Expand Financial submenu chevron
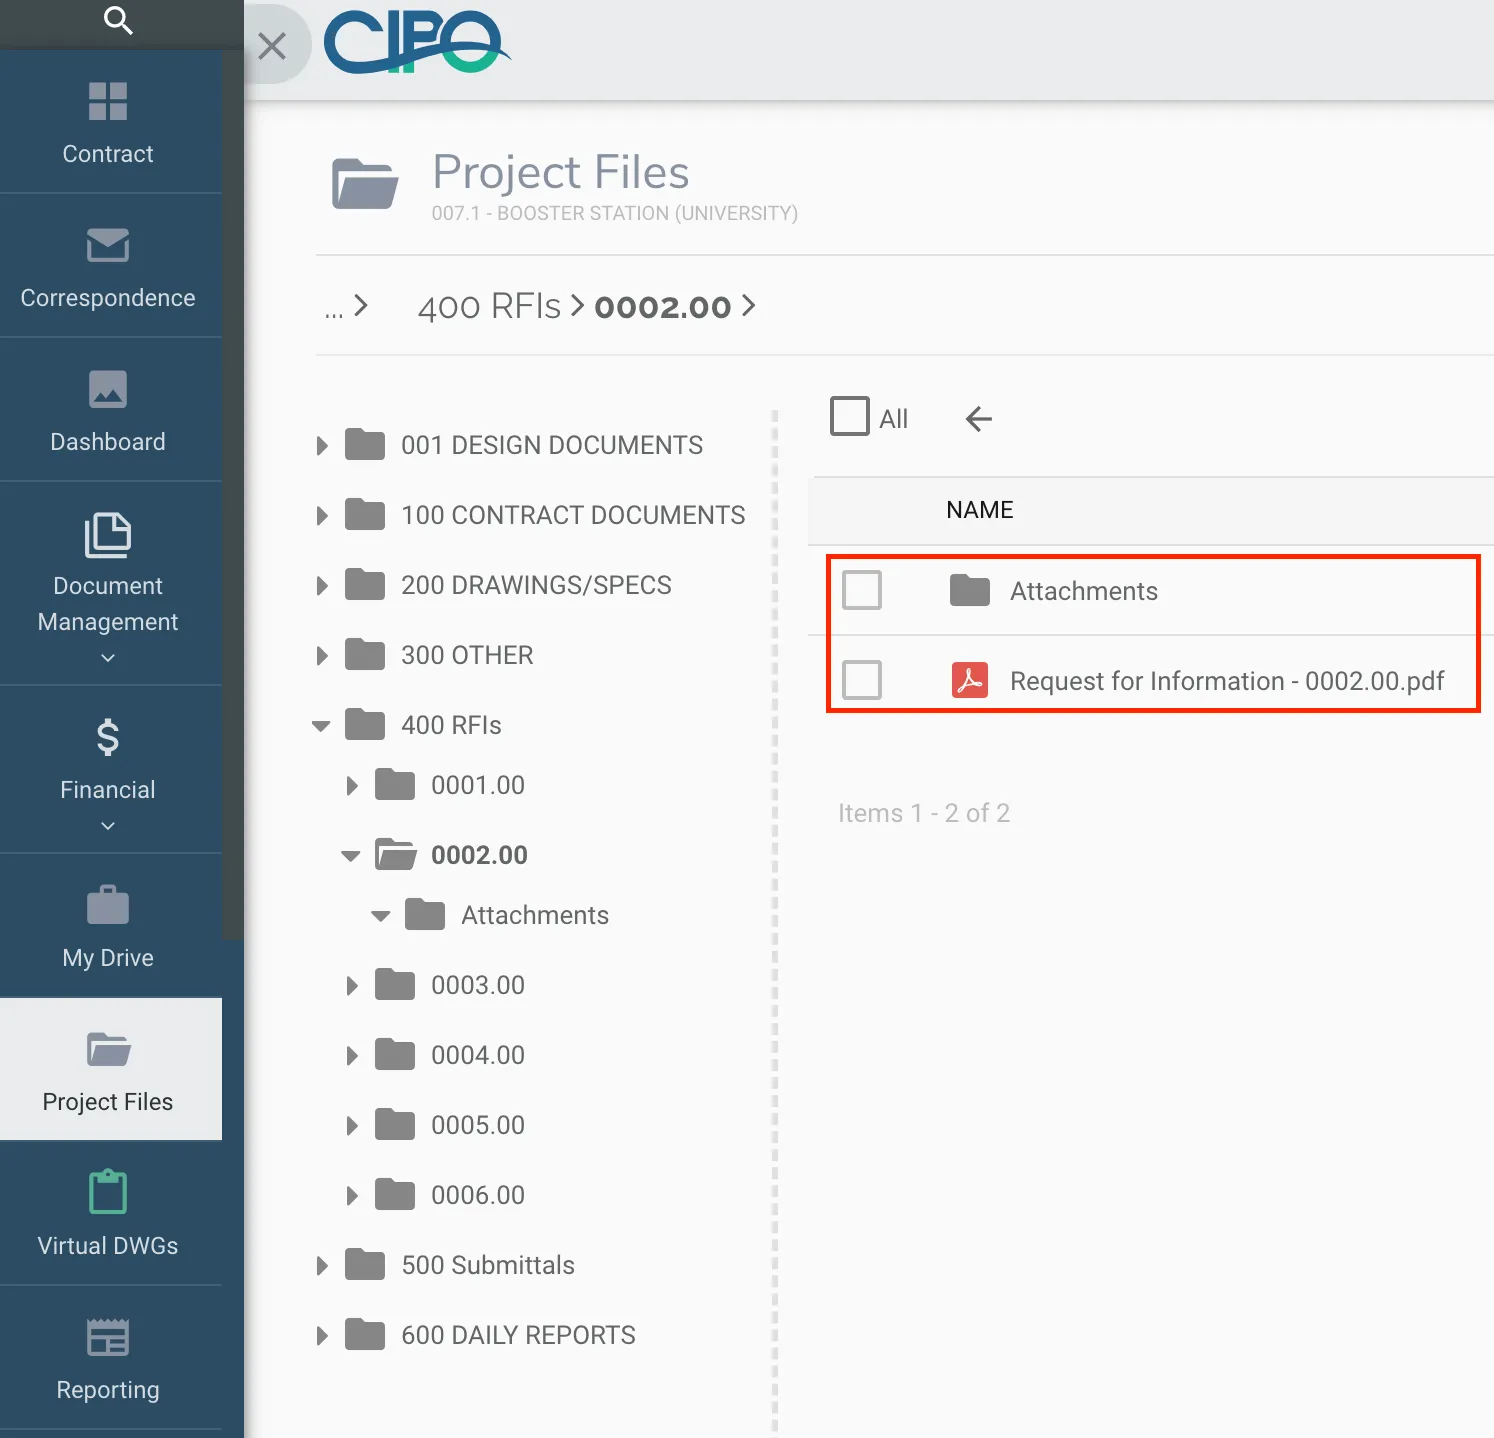The image size is (1494, 1438). (108, 826)
